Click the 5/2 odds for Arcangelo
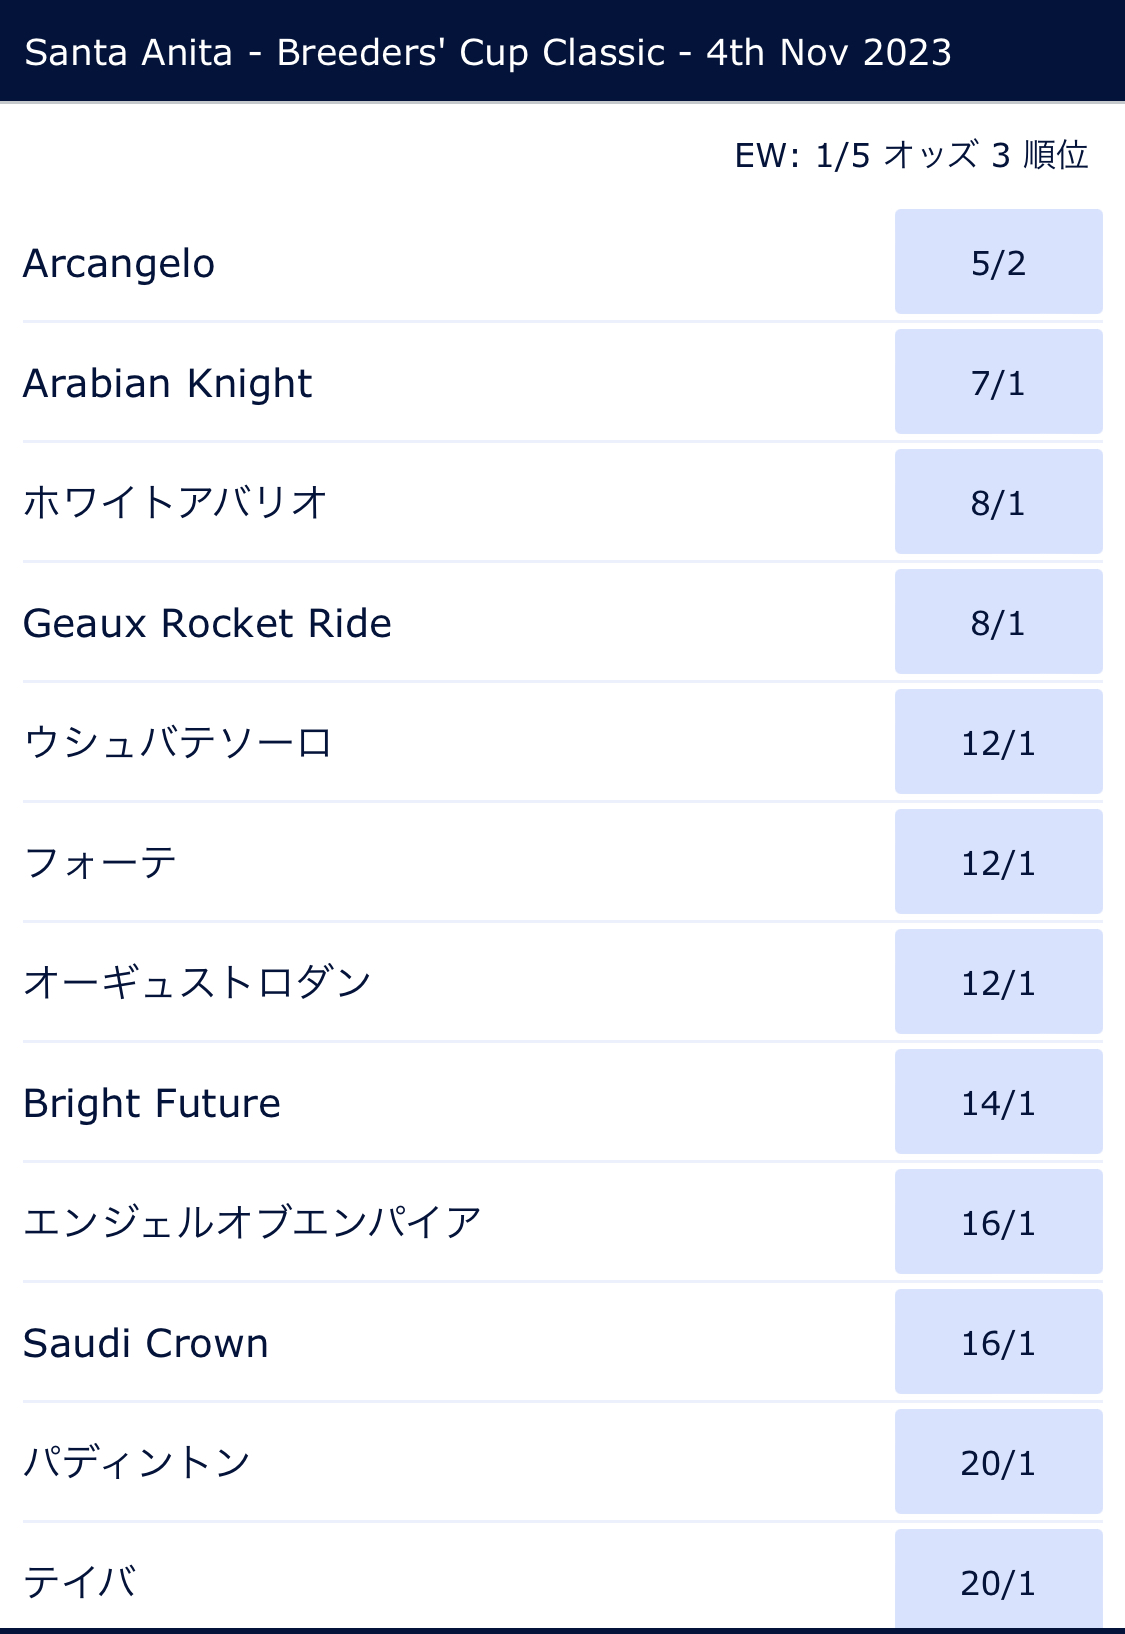Image resolution: width=1125 pixels, height=1634 pixels. (x=998, y=262)
